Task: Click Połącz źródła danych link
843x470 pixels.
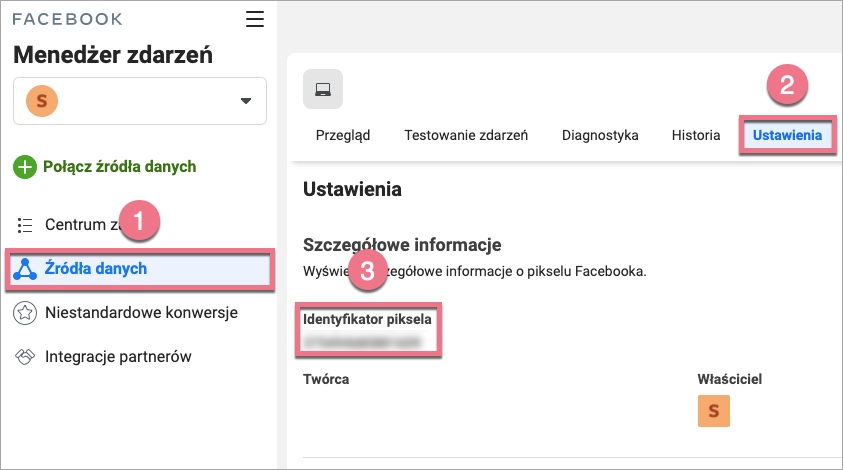Action: [119, 167]
